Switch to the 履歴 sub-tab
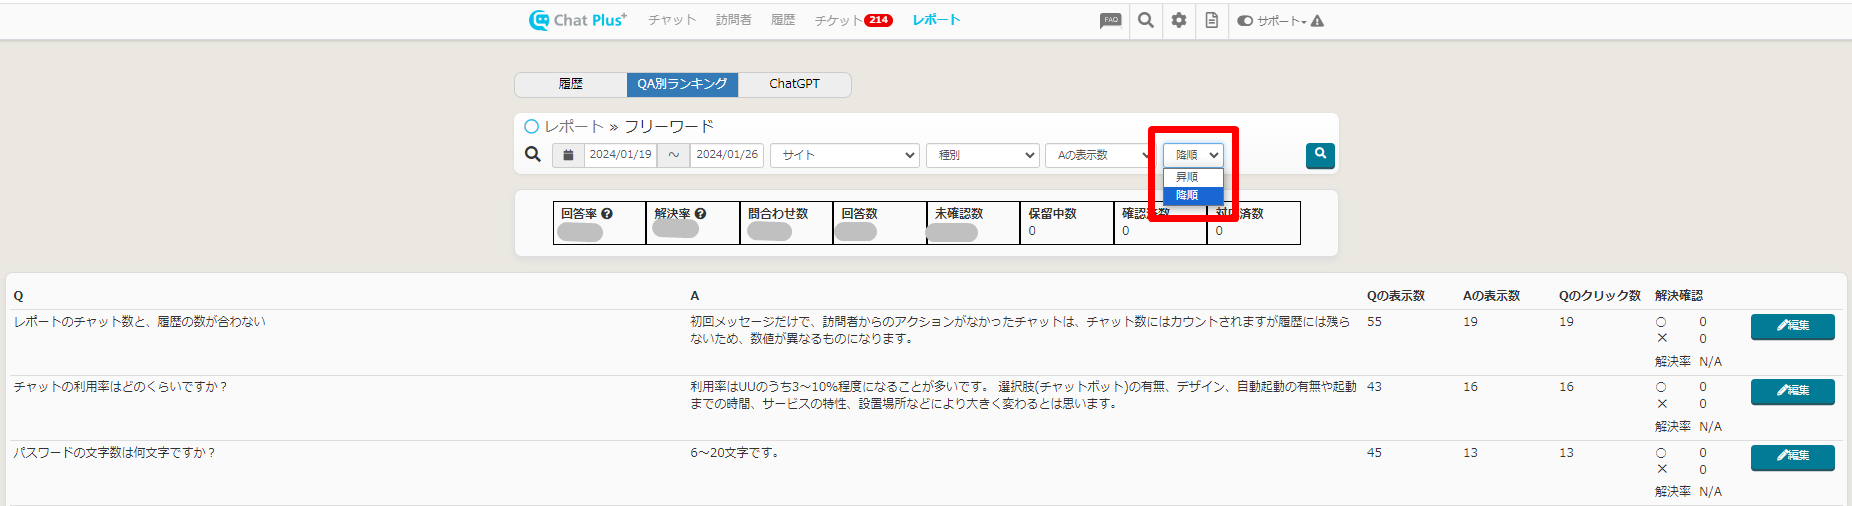Image resolution: width=1852 pixels, height=506 pixels. (570, 84)
